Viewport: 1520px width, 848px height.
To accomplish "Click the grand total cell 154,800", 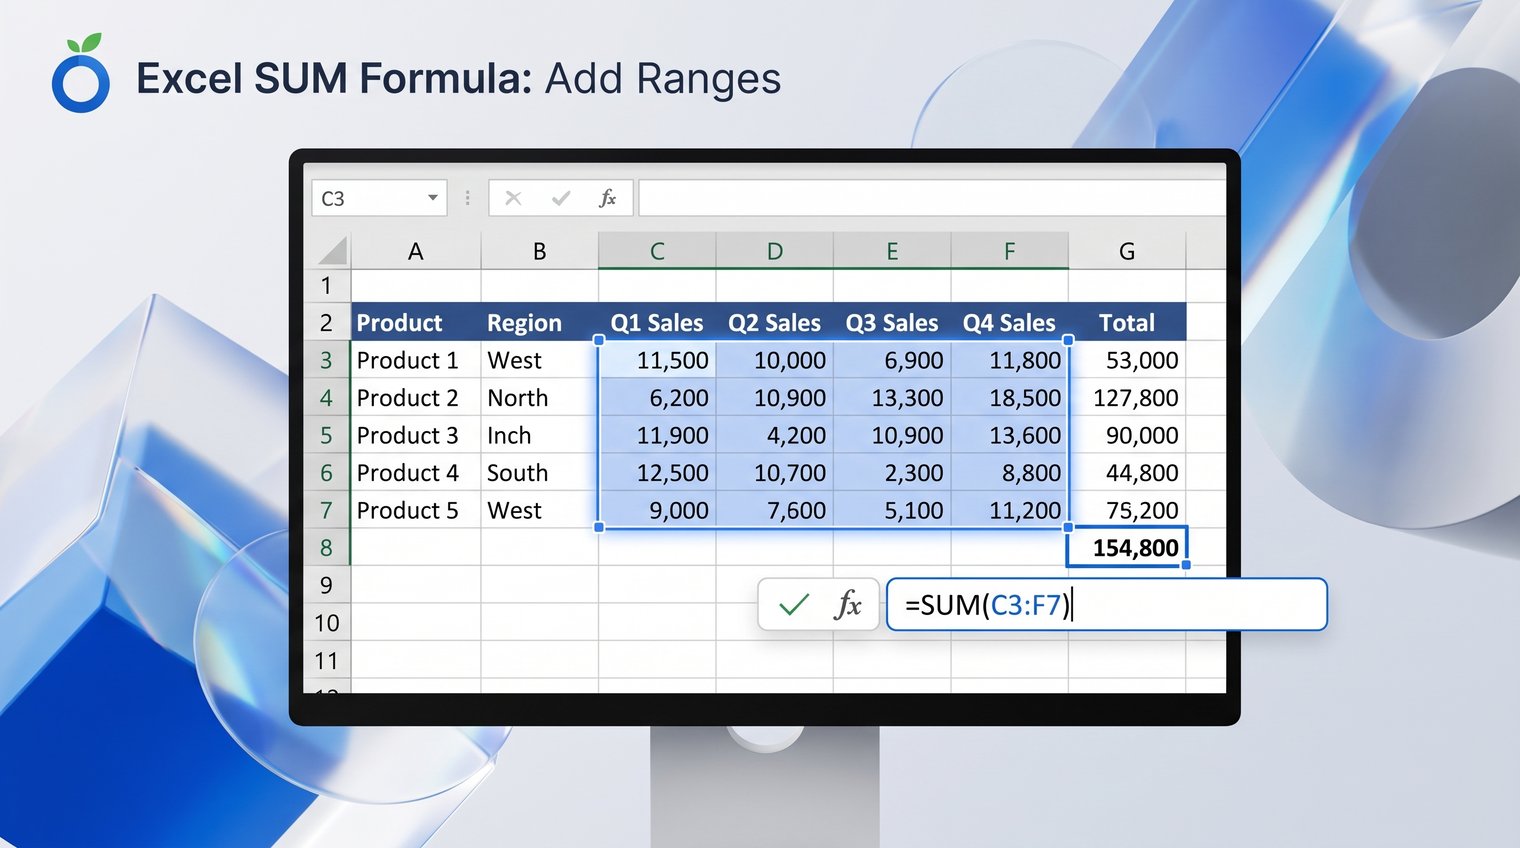I will pyautogui.click(x=1127, y=548).
